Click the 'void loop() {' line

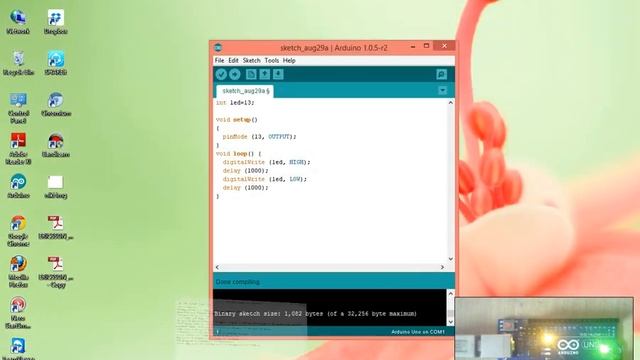(238, 154)
